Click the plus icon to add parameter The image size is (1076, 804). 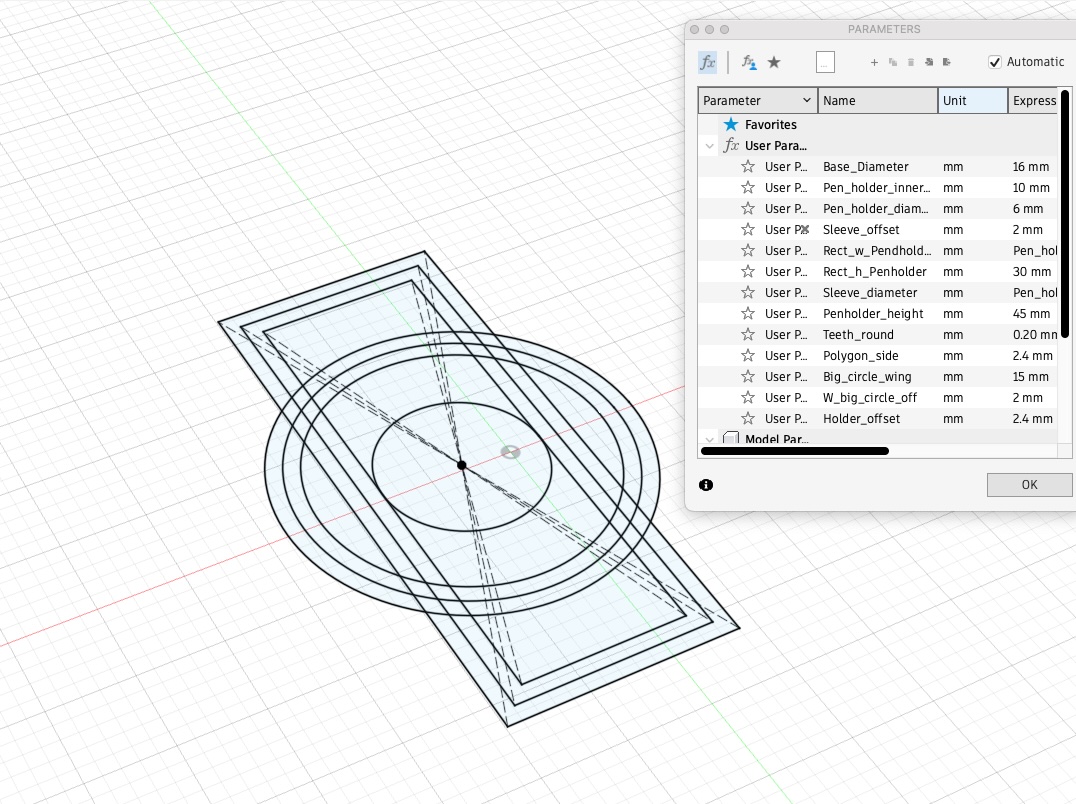[874, 62]
